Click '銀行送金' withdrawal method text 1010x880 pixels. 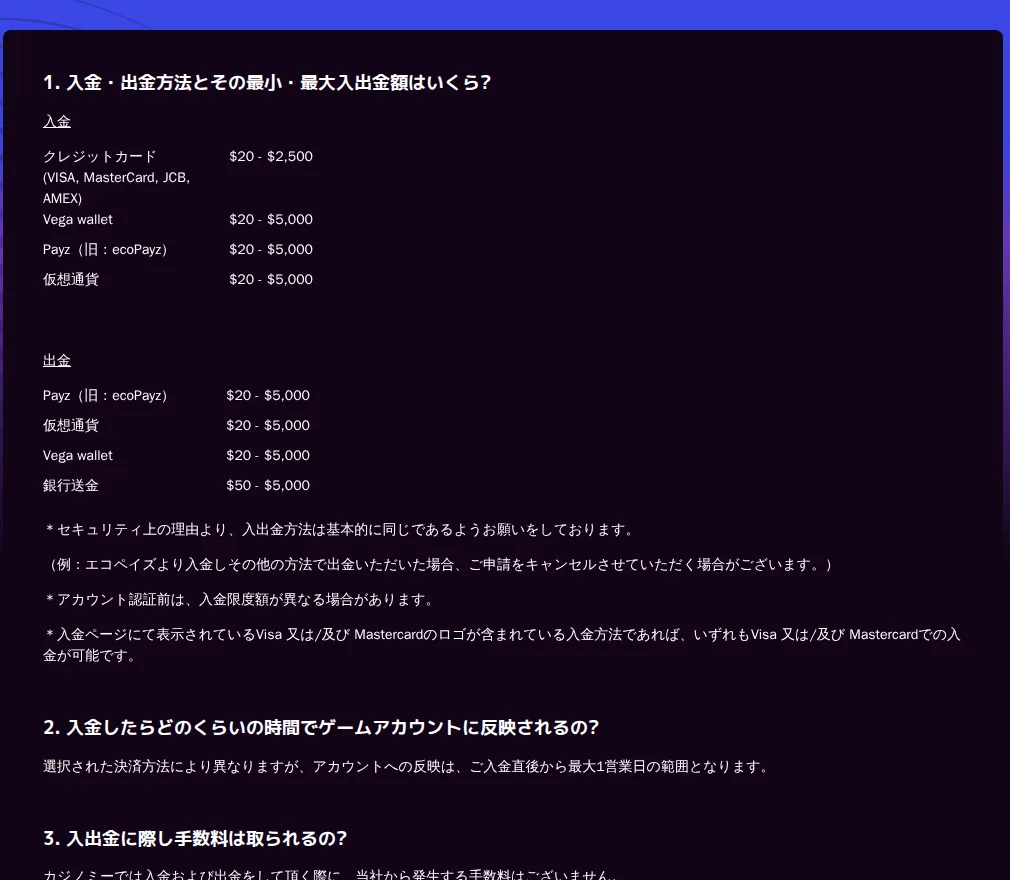(71, 486)
